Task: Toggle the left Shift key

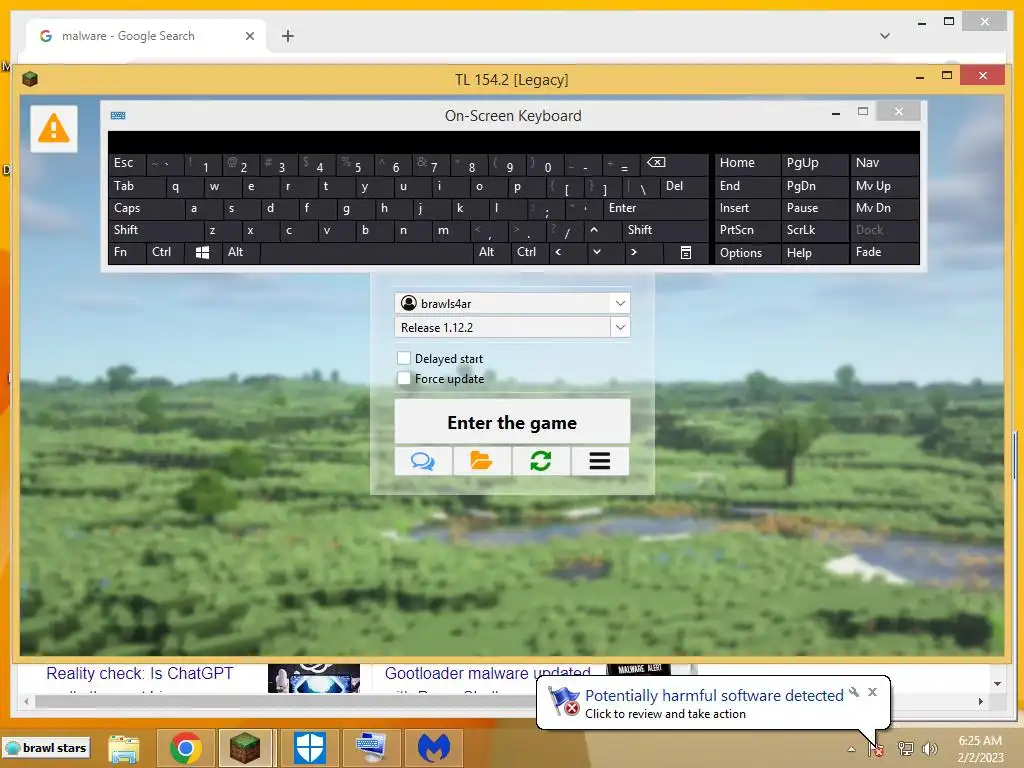Action: (x=155, y=230)
